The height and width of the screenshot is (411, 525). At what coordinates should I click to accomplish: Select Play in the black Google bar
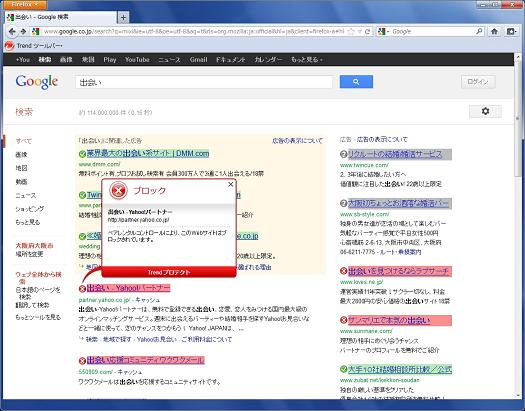[x=110, y=60]
